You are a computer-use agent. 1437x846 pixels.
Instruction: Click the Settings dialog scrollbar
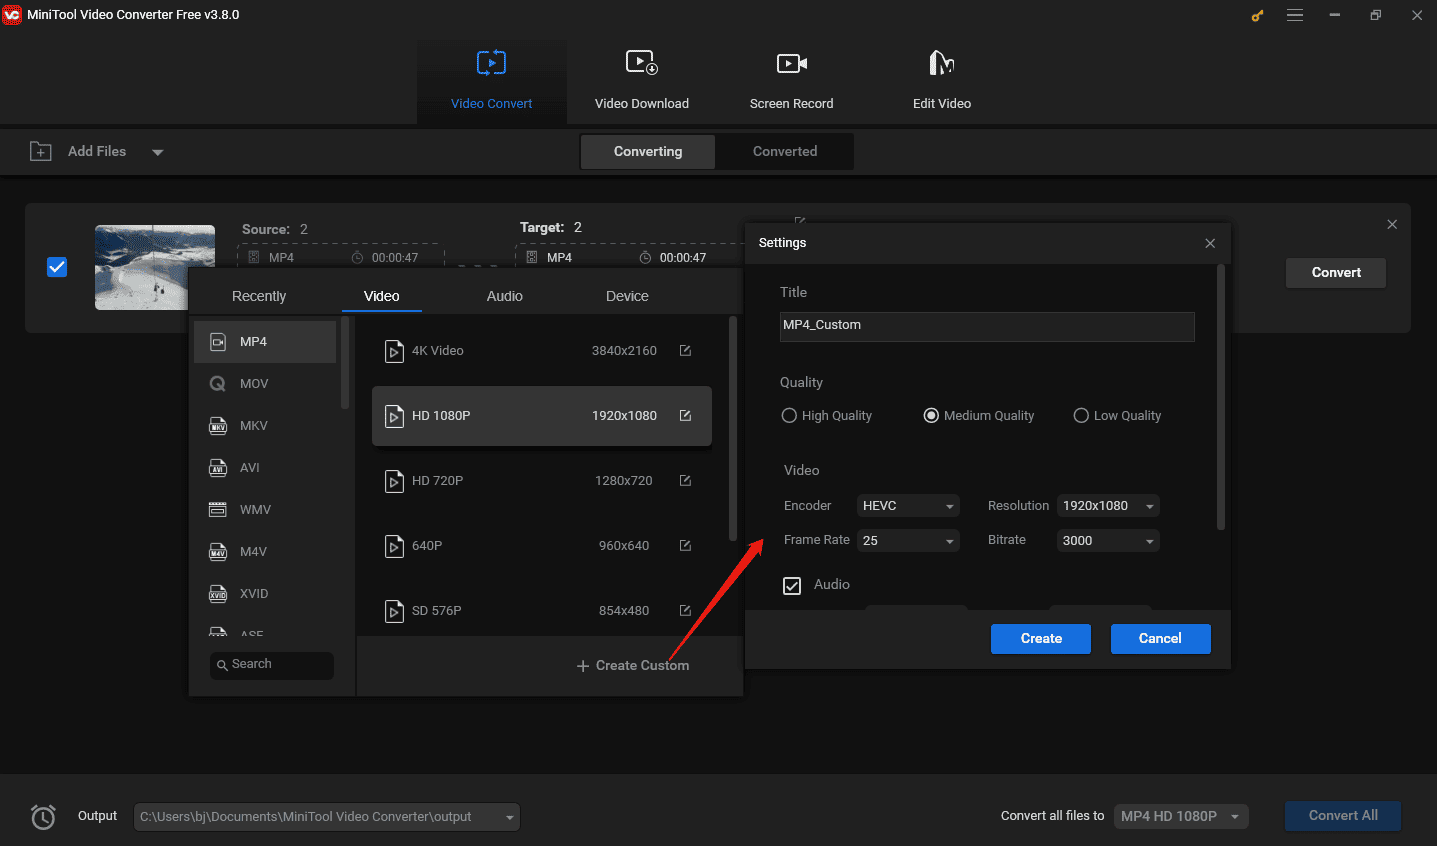(x=1220, y=397)
